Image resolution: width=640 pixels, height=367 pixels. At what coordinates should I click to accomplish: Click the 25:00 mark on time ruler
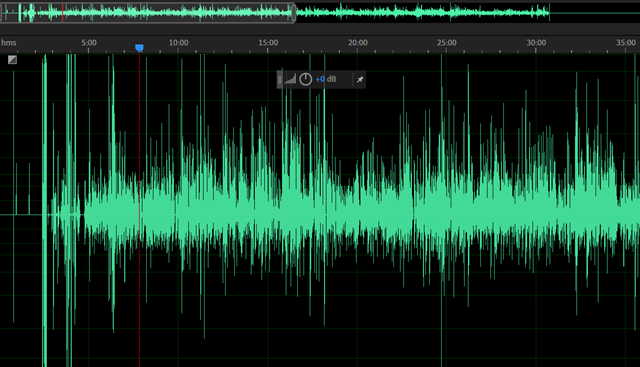(447, 42)
